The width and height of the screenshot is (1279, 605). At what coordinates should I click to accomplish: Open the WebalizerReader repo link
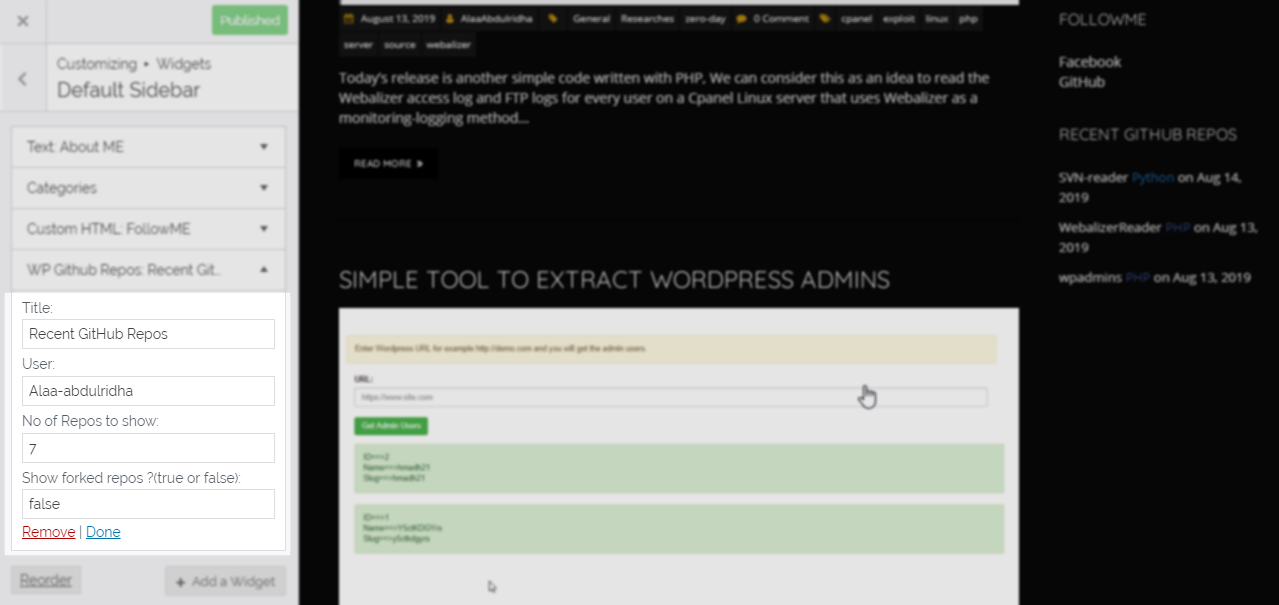point(1110,227)
